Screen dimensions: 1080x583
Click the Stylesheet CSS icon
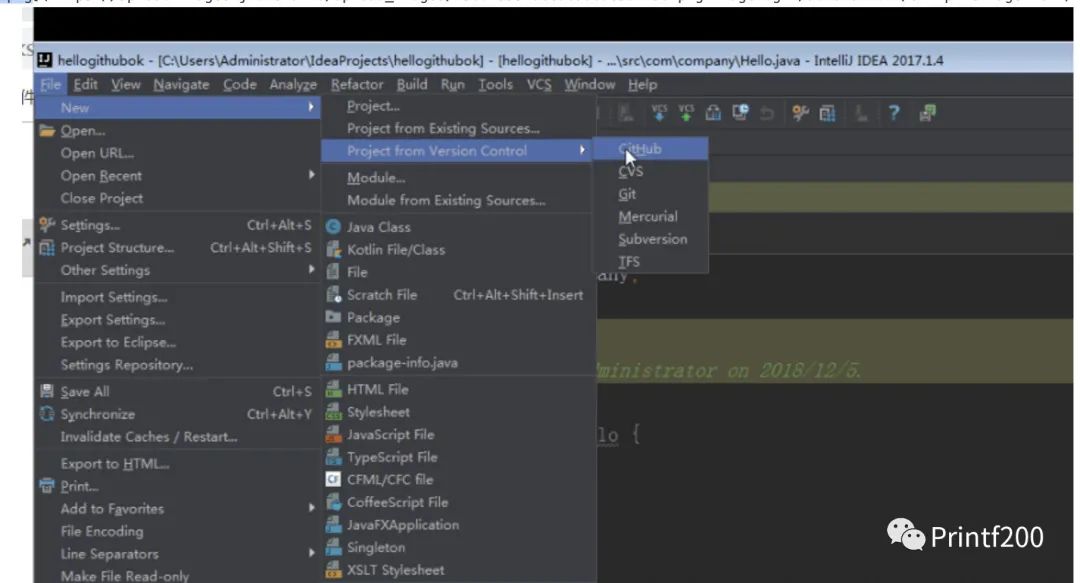333,412
